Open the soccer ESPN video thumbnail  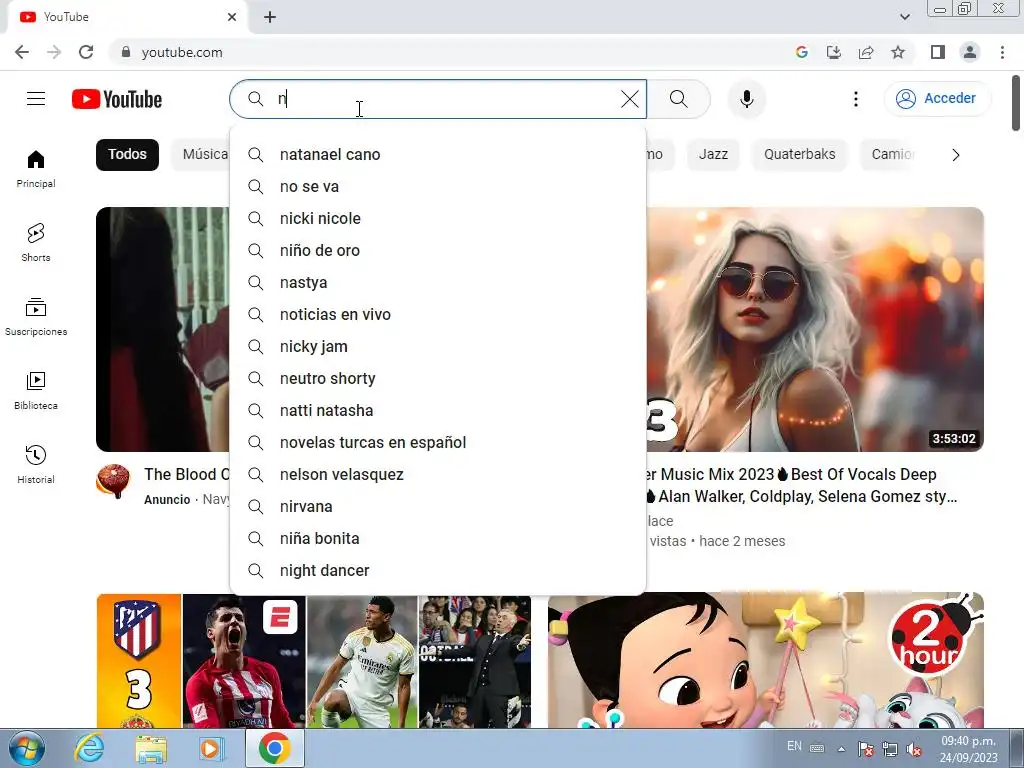tap(313, 660)
